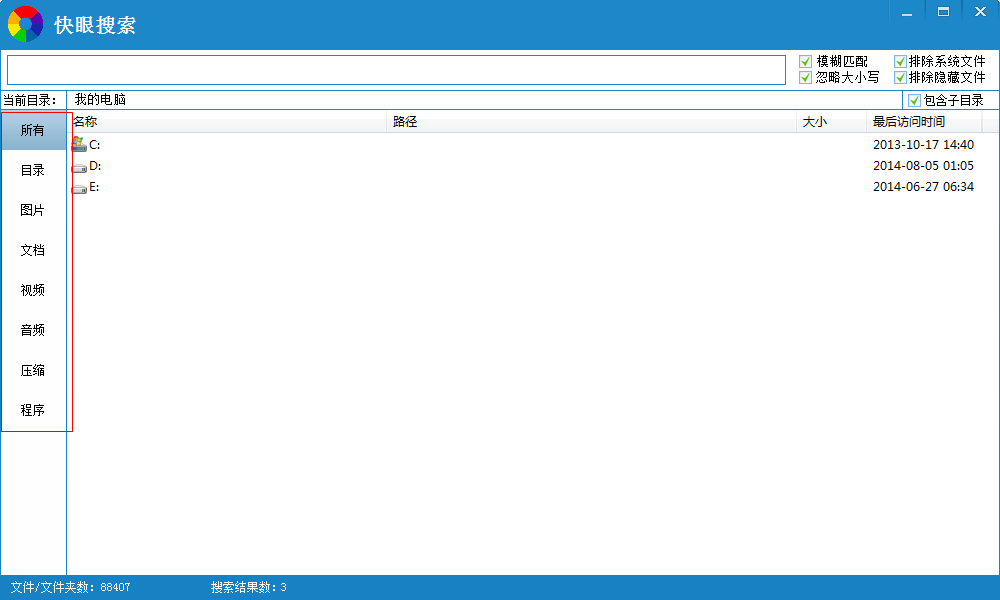Sort by the 名称 column header
The height and width of the screenshot is (600, 1000).
click(x=227, y=122)
